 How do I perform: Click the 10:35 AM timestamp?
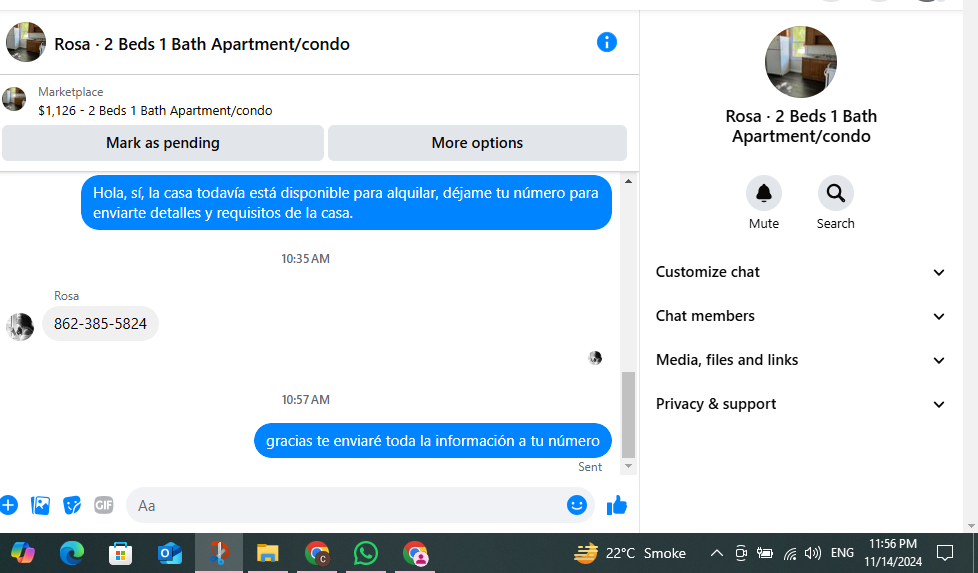[305, 259]
